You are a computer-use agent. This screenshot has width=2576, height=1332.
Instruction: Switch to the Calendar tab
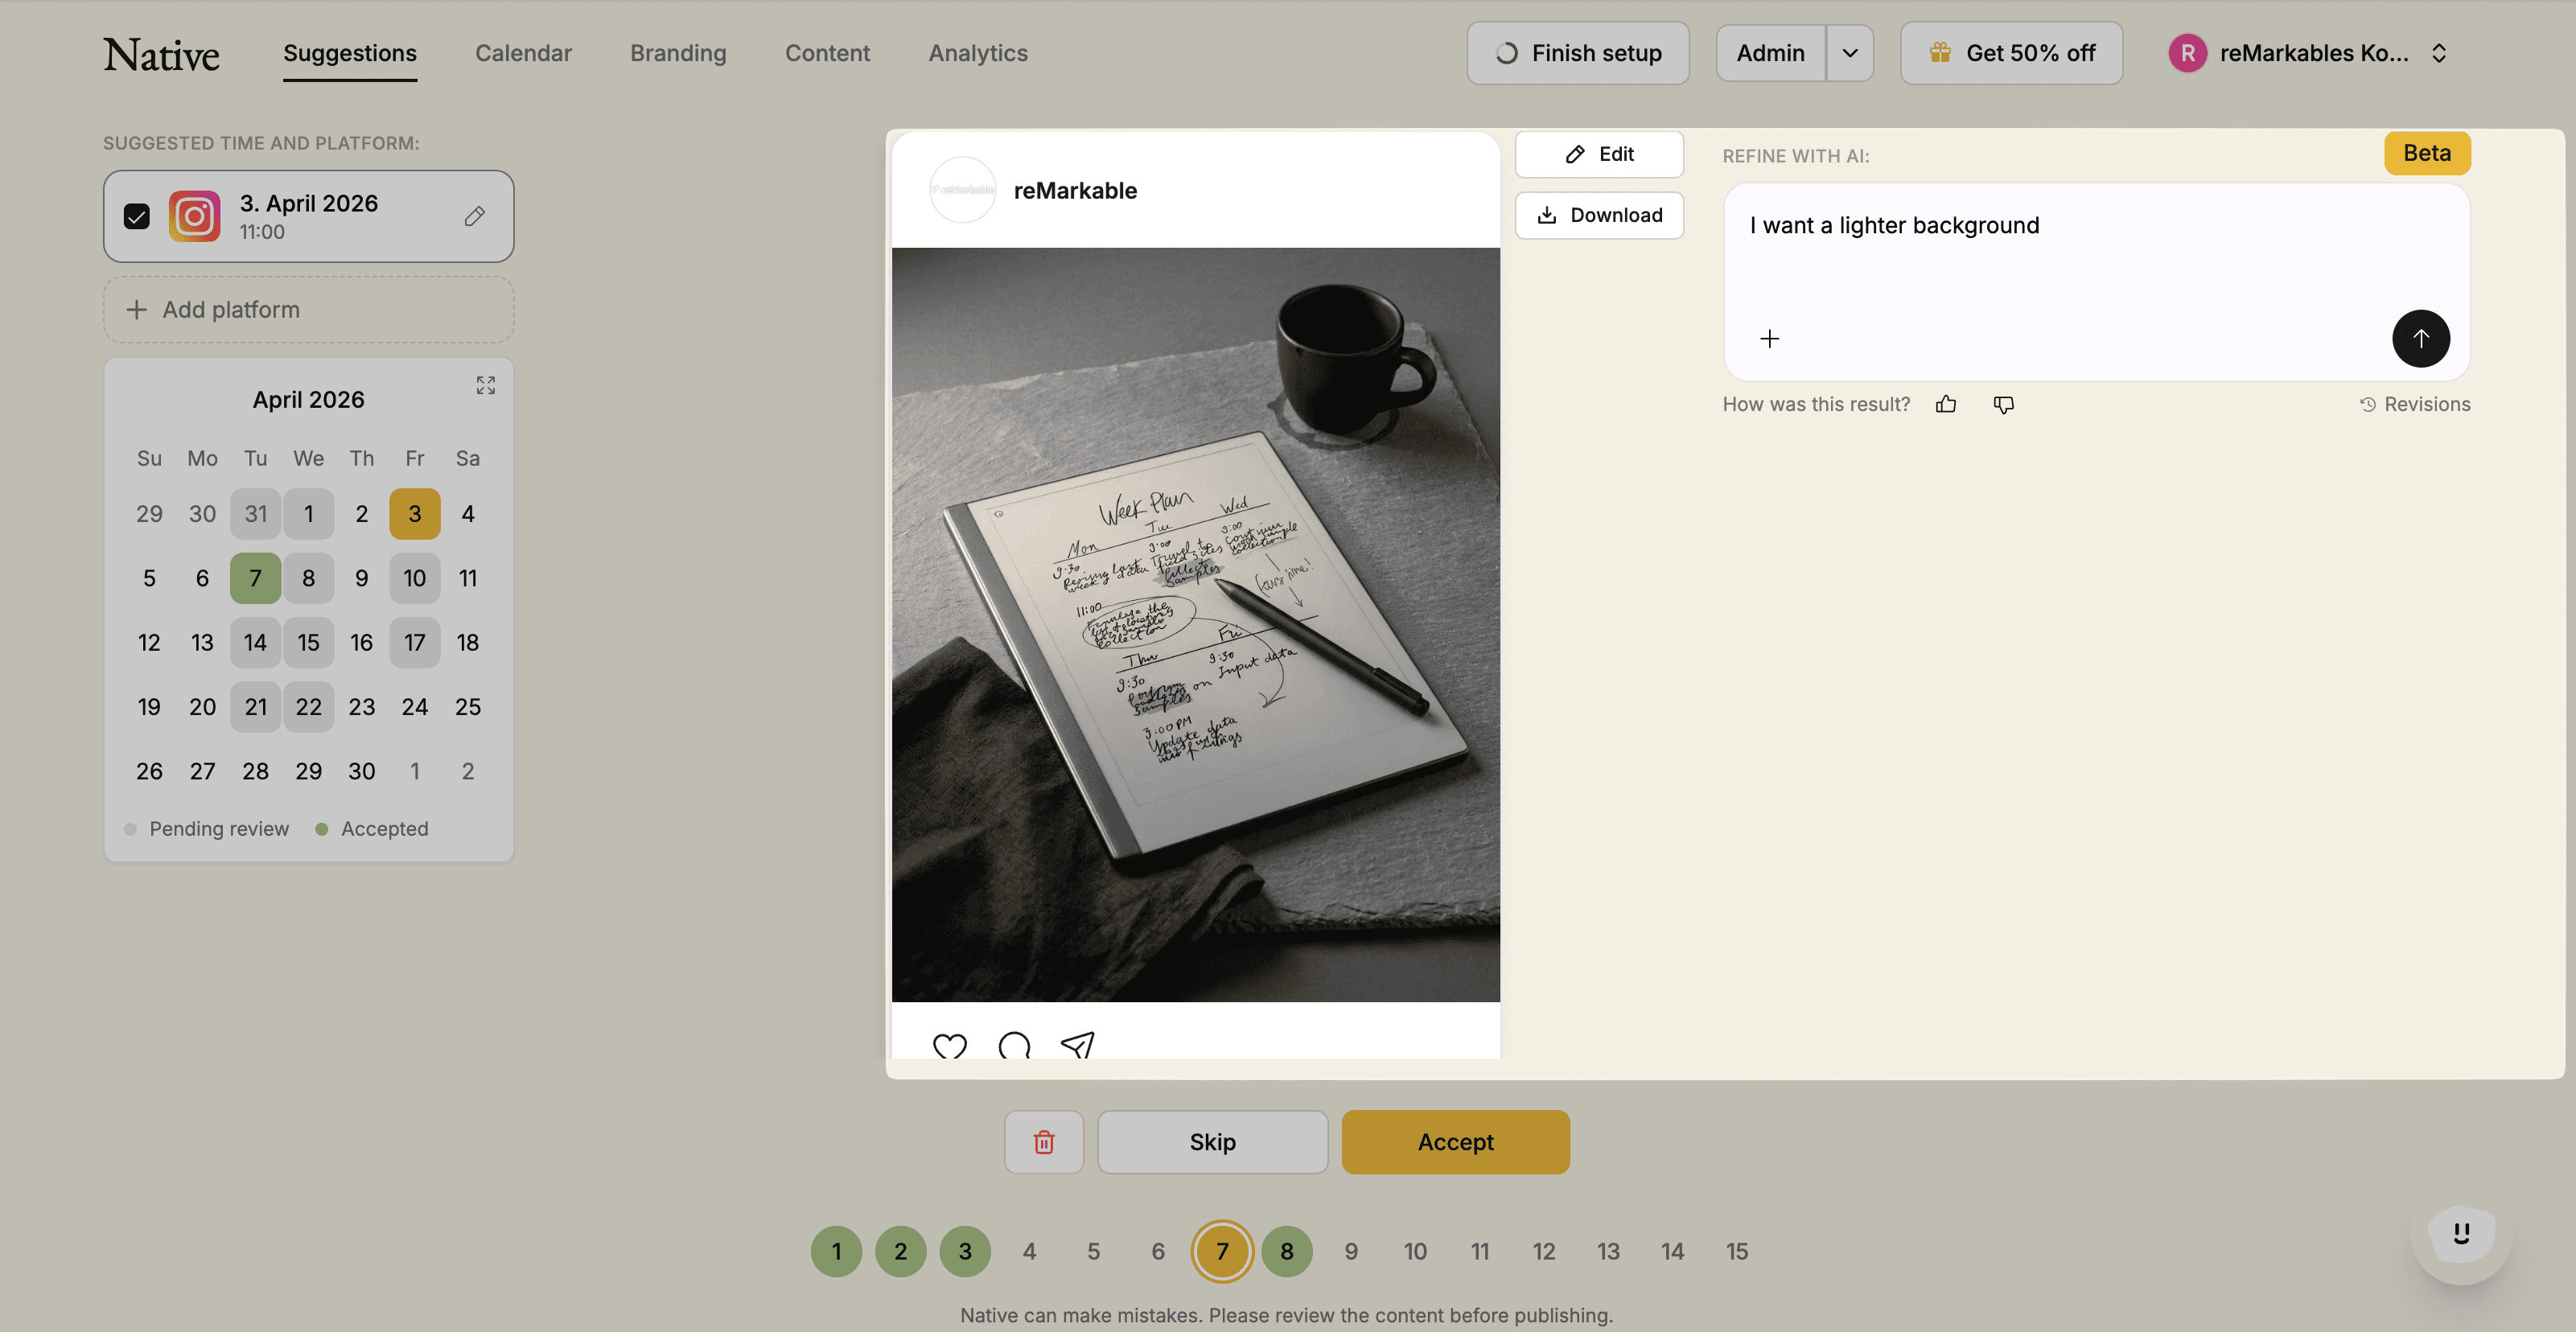[523, 53]
